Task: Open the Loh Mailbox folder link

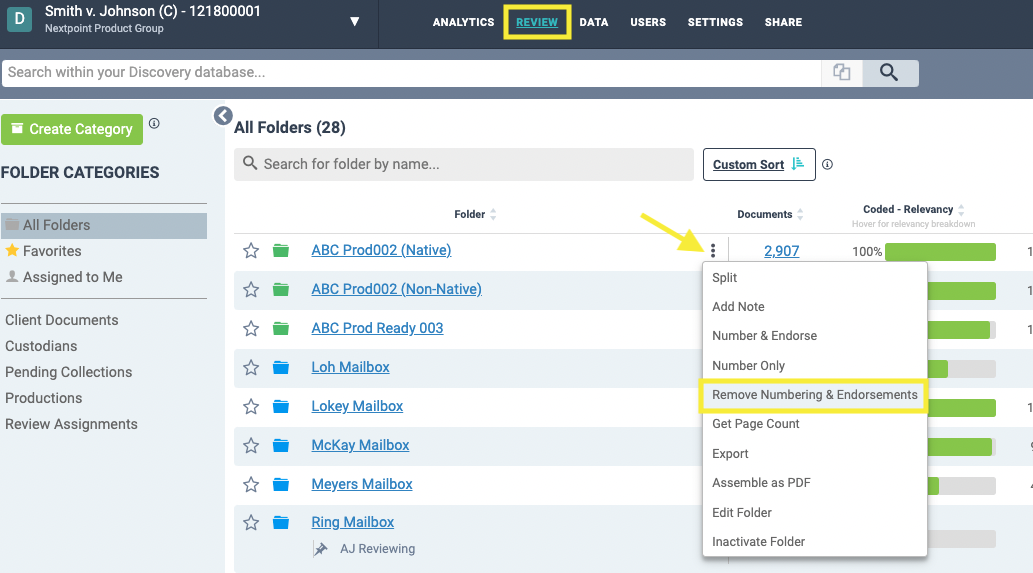Action: (350, 367)
